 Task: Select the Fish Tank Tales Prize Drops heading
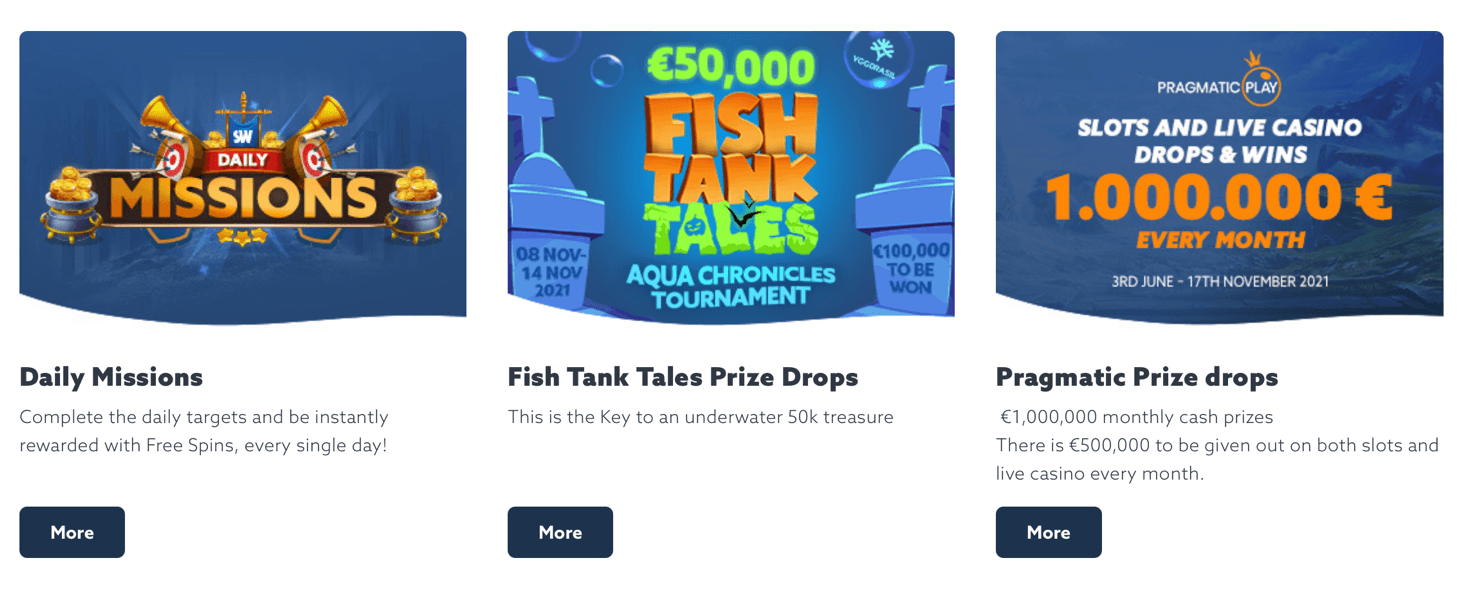pyautogui.click(x=682, y=377)
